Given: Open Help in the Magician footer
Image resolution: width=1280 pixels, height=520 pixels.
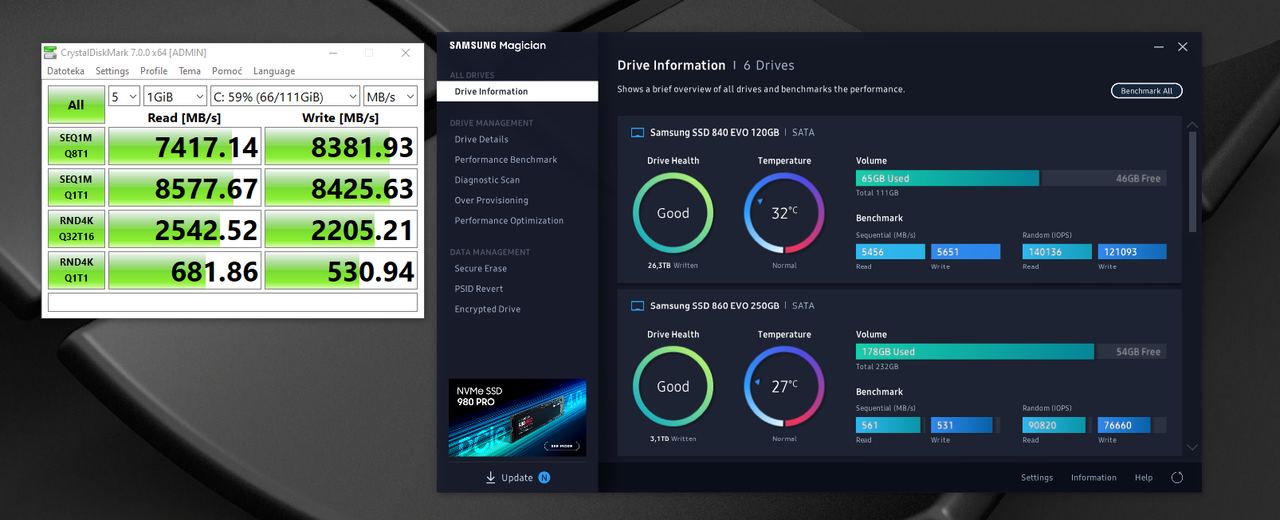Looking at the screenshot, I should point(1144,478).
